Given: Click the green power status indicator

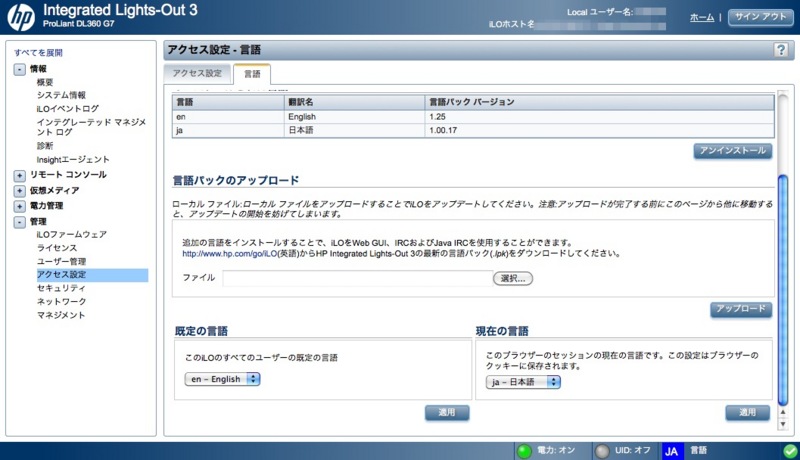Looking at the screenshot, I should pyautogui.click(x=524, y=451).
